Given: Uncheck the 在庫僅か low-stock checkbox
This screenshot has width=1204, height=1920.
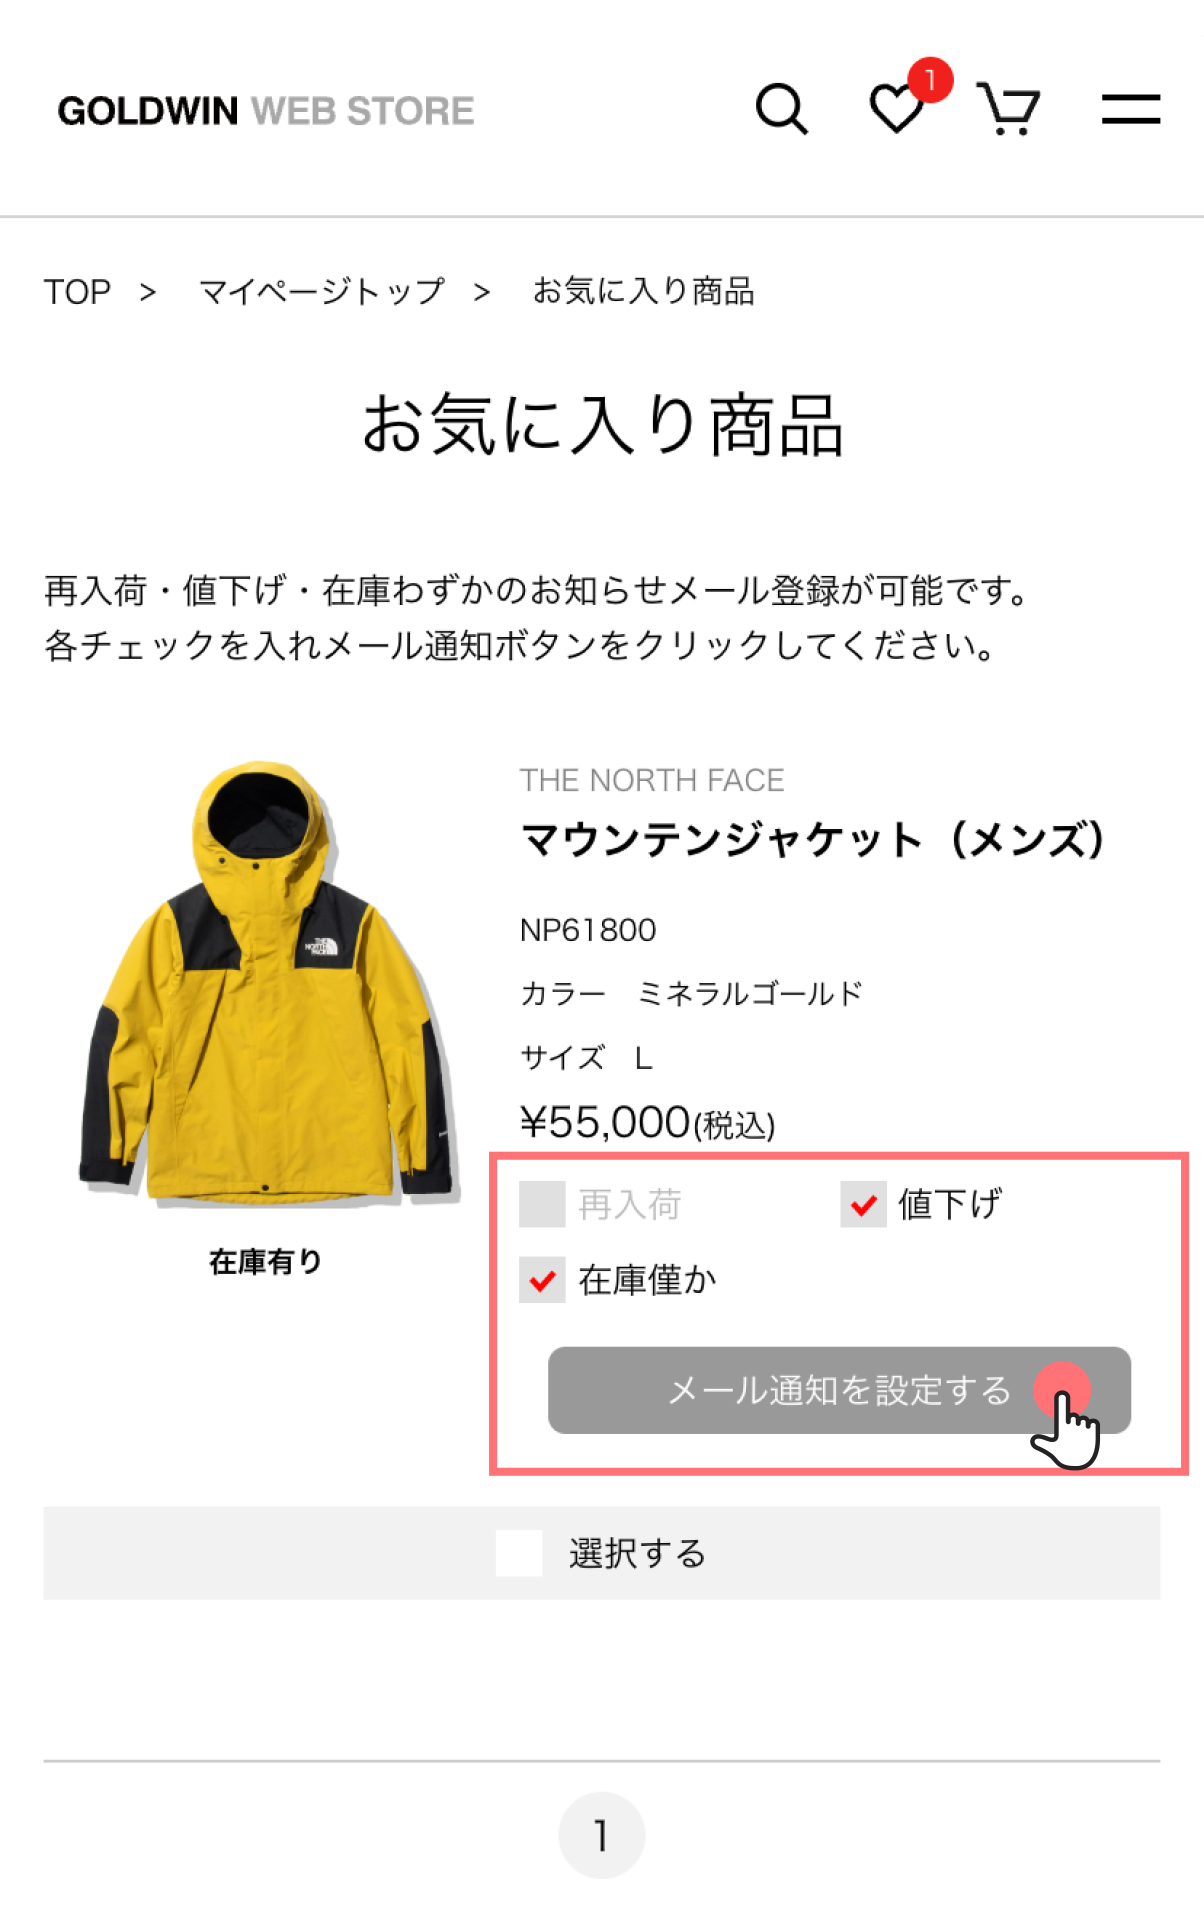Looking at the screenshot, I should click(x=542, y=1280).
